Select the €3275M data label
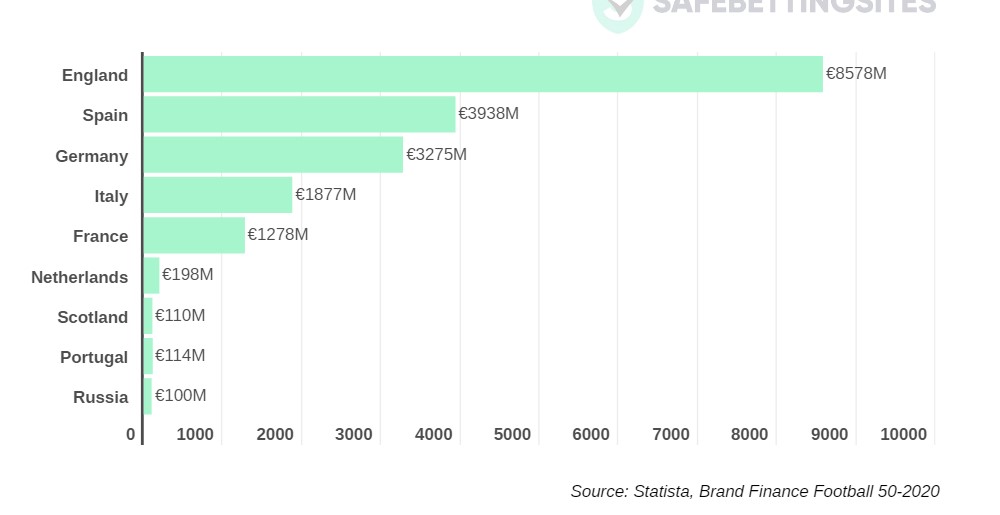The image size is (1000, 515). point(436,154)
